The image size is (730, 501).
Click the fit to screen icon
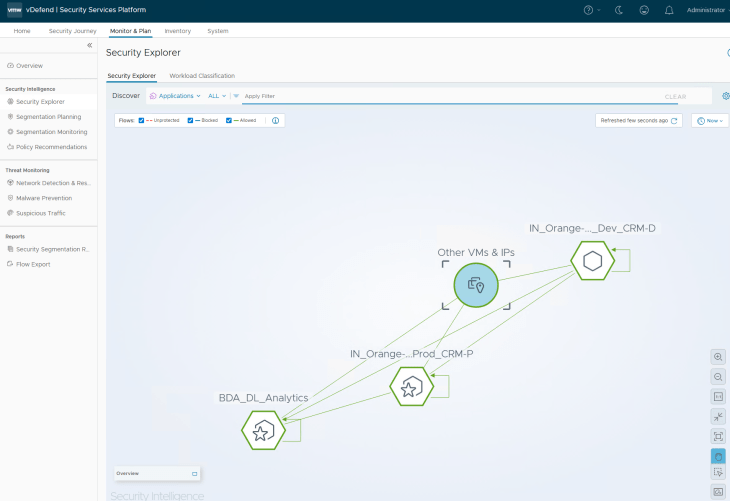pyautogui.click(x=718, y=436)
